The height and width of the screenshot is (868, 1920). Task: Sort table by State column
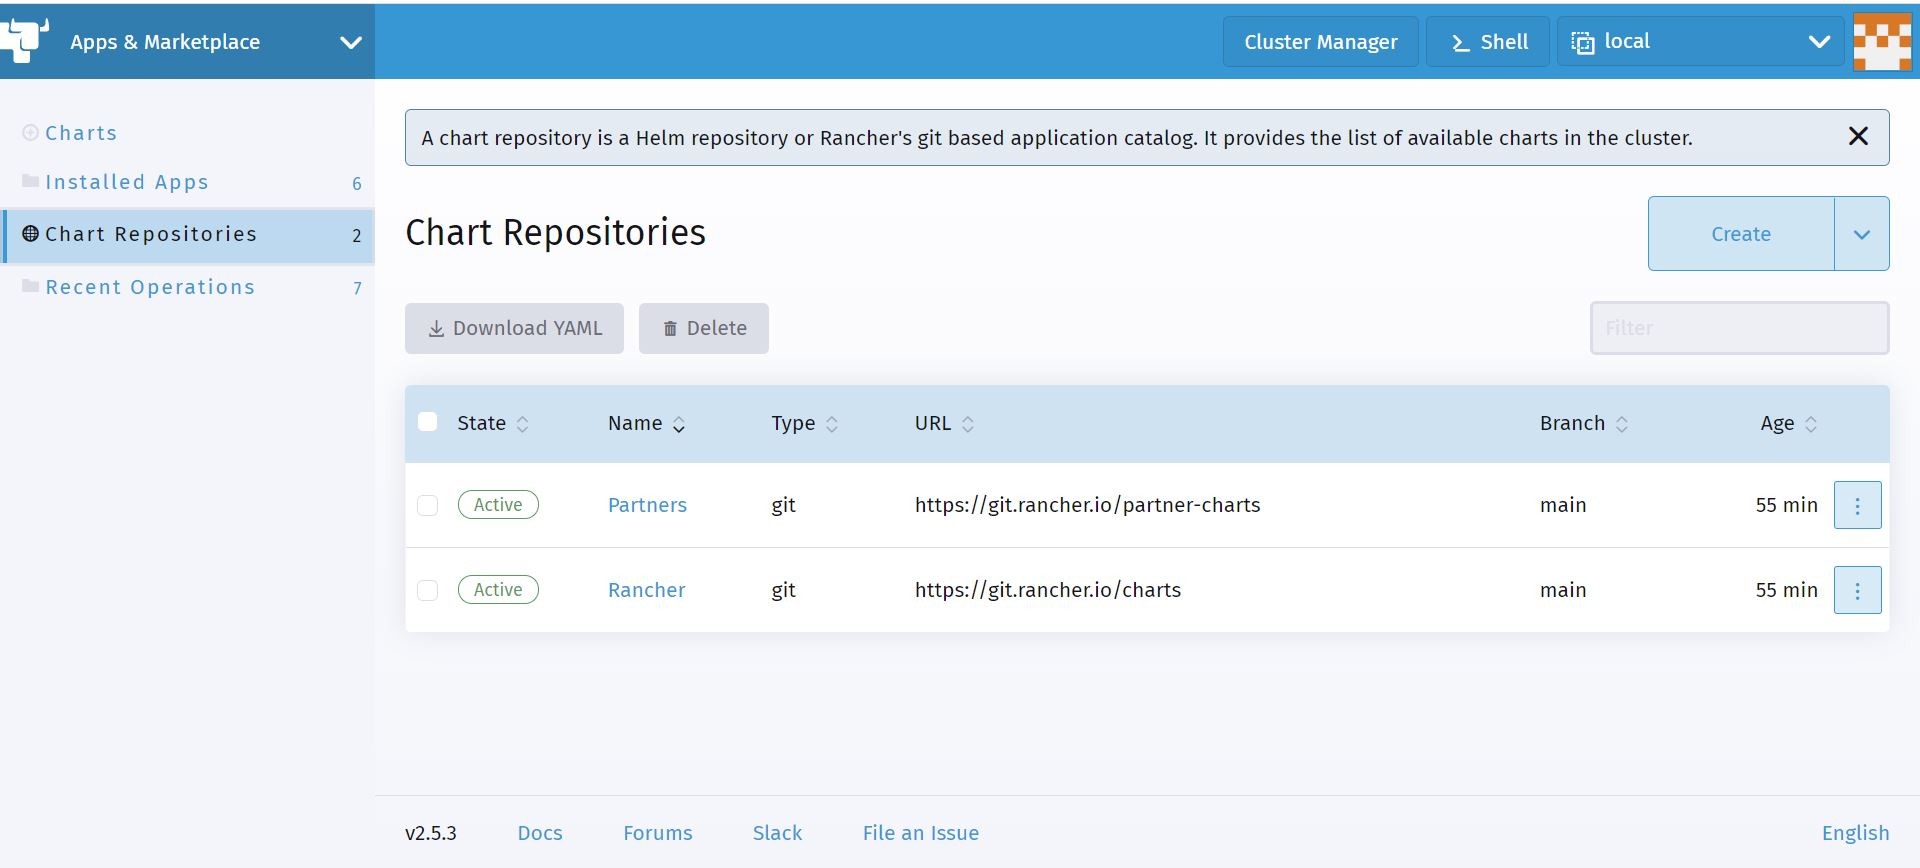point(492,423)
